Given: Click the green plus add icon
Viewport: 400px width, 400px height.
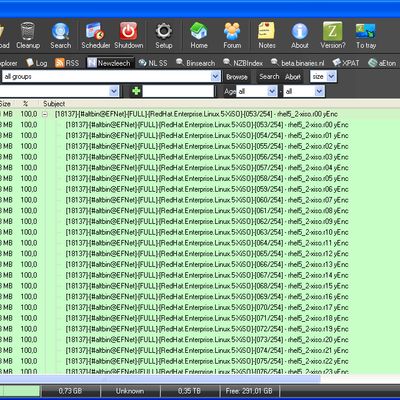Looking at the screenshot, I should click(136, 91).
